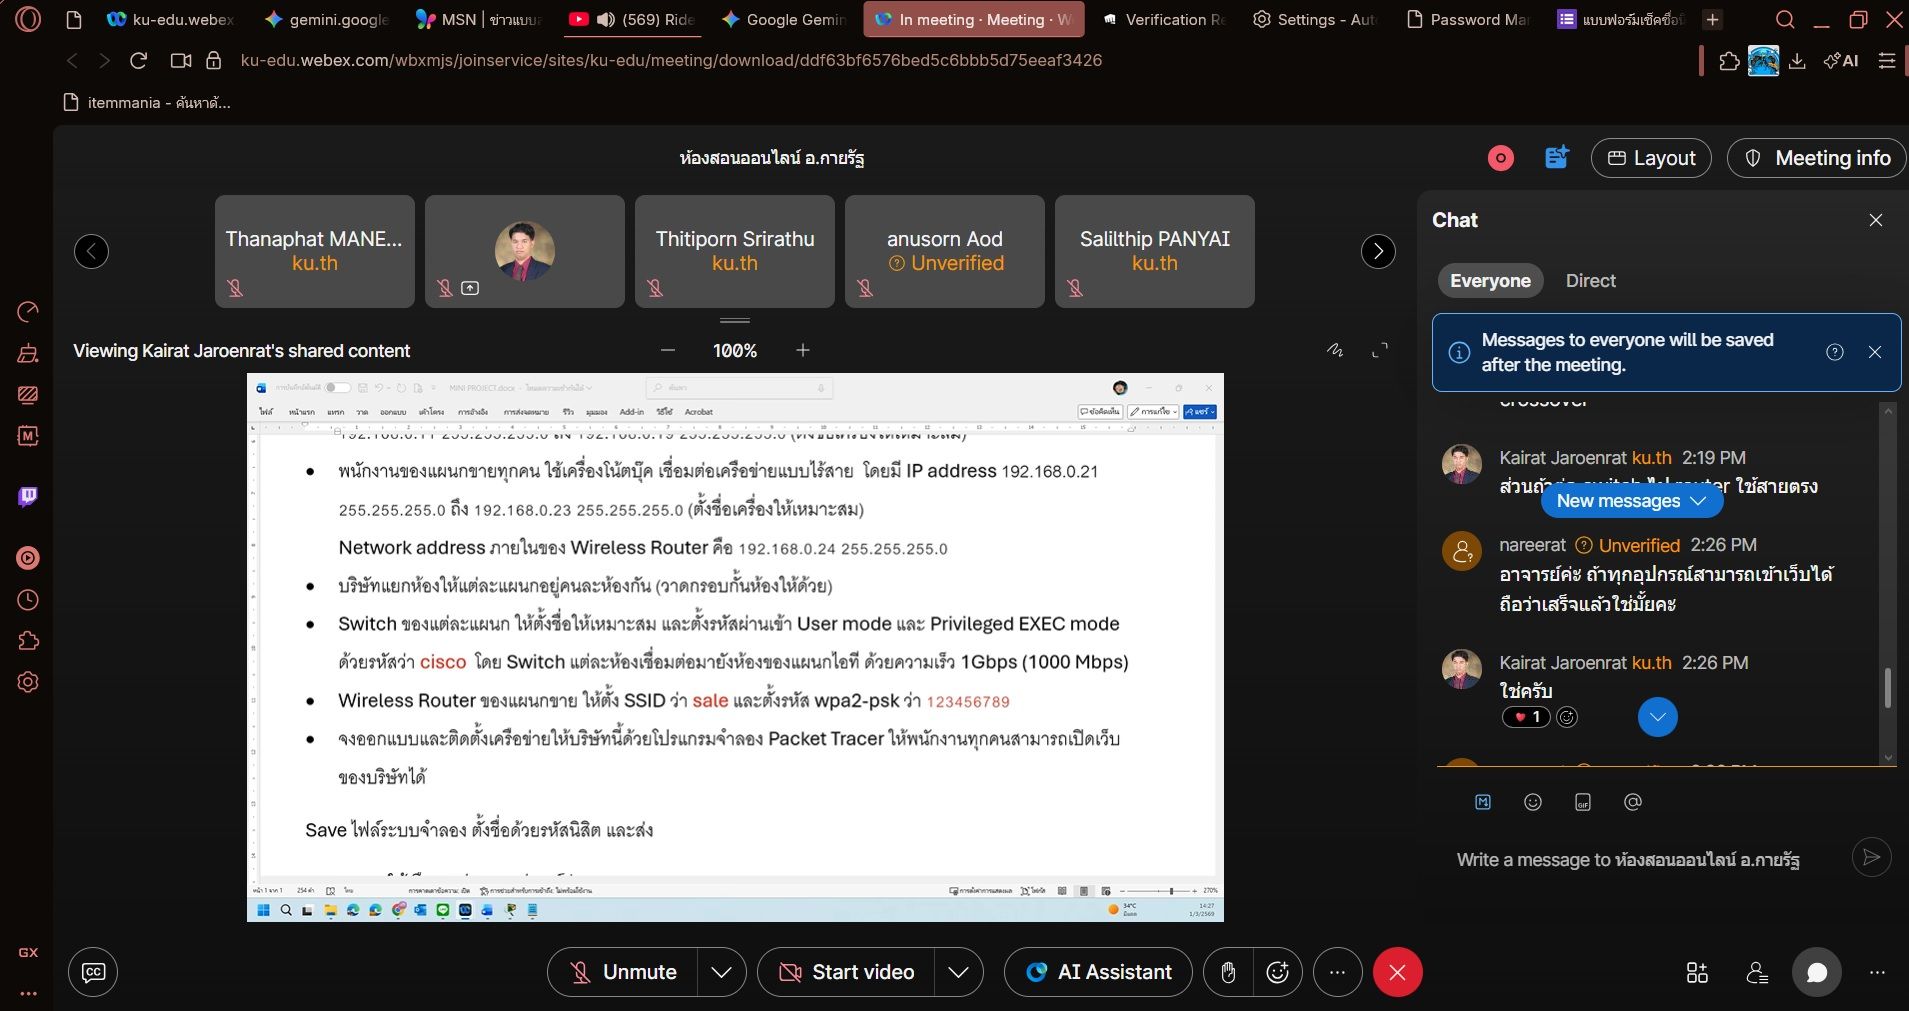Expand video options arrow beside Start video
Image resolution: width=1909 pixels, height=1011 pixels.
pyautogui.click(x=958, y=972)
